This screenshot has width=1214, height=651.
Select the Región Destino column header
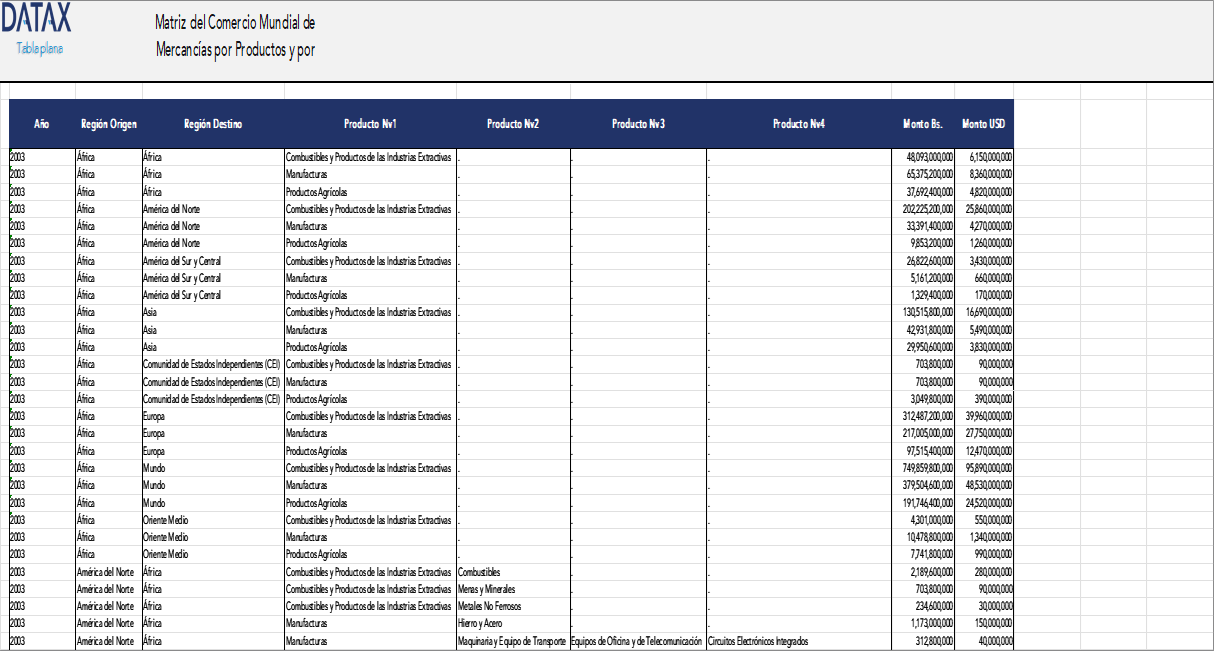point(213,124)
